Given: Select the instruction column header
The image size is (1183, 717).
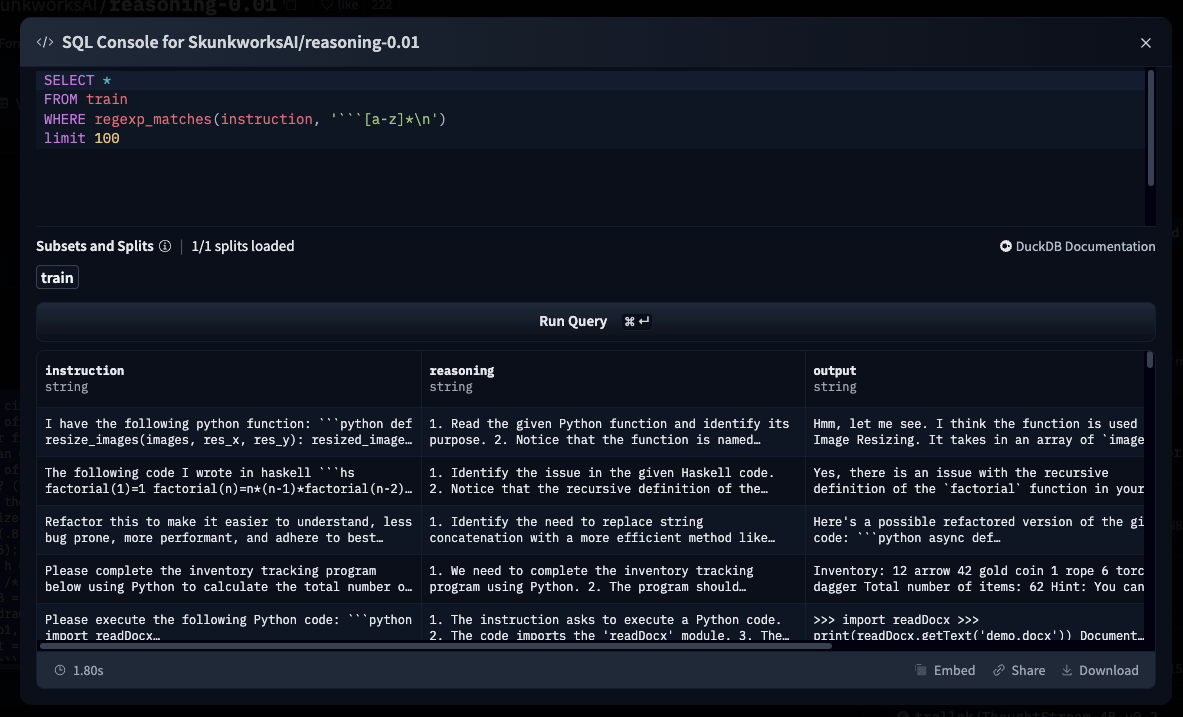Looking at the screenshot, I should [x=85, y=370].
